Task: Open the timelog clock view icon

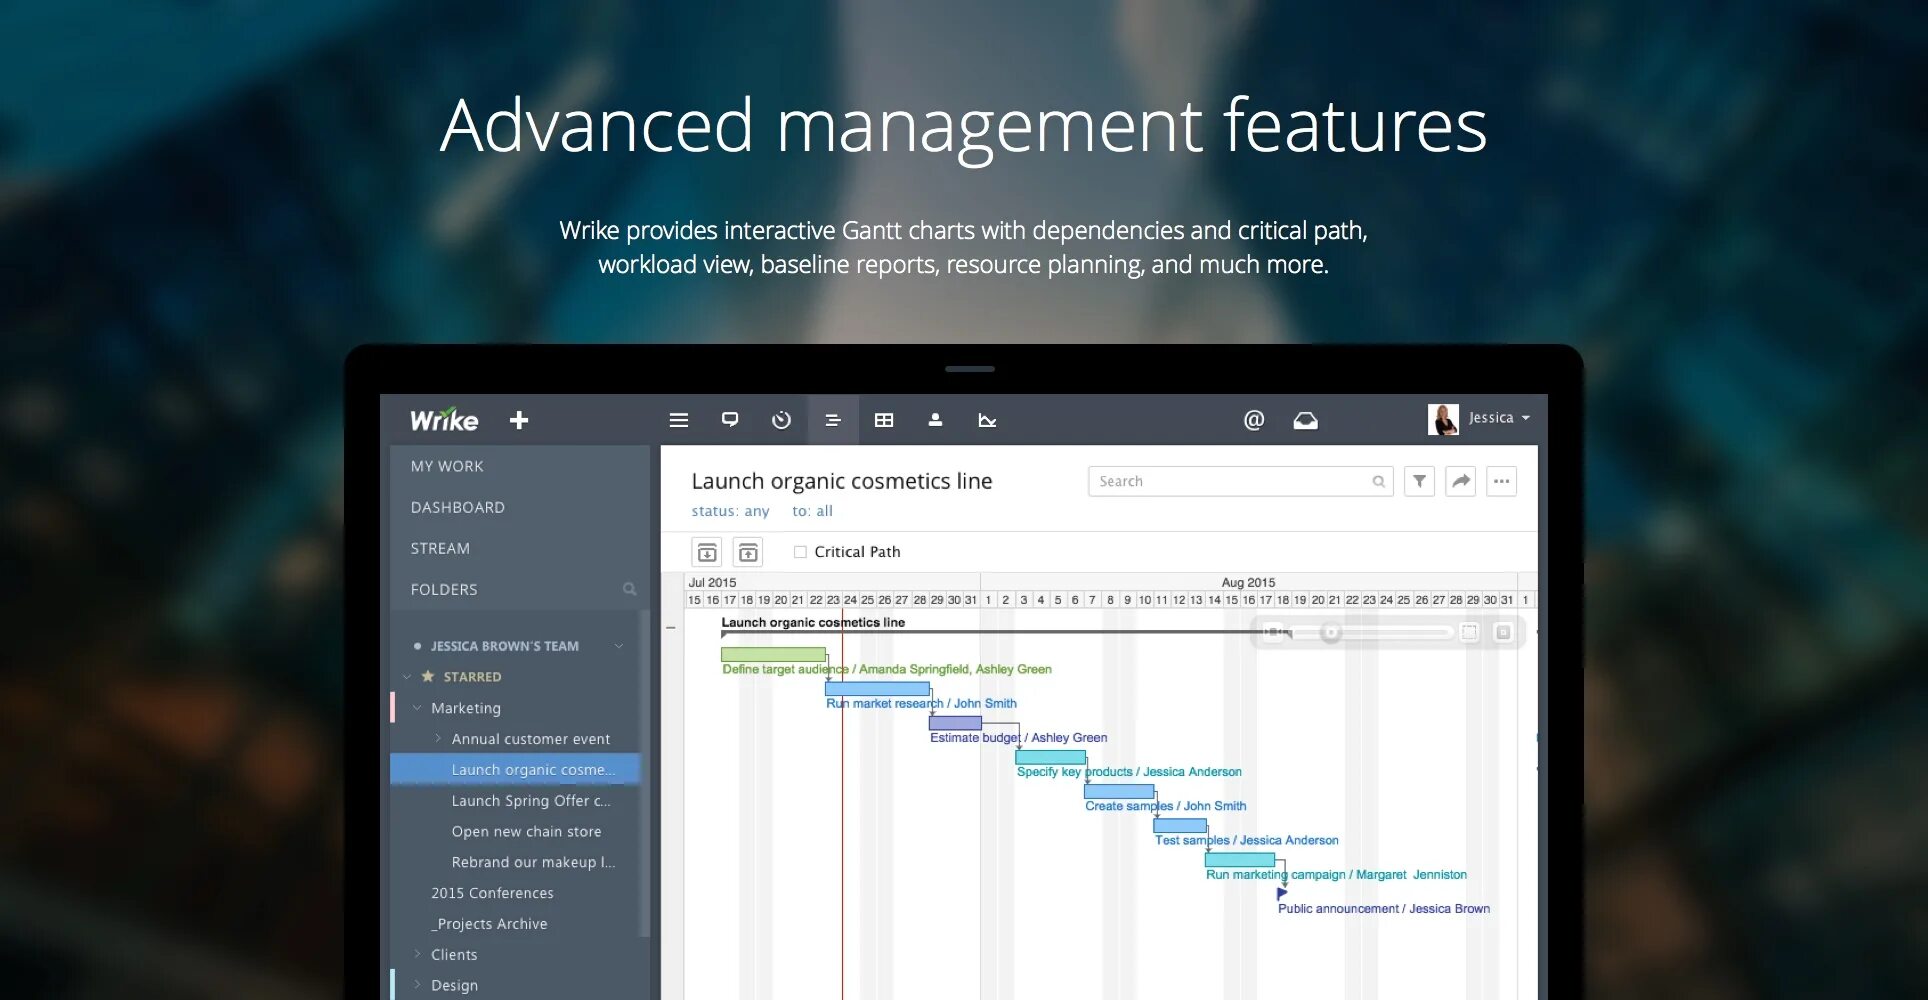Action: coord(781,420)
